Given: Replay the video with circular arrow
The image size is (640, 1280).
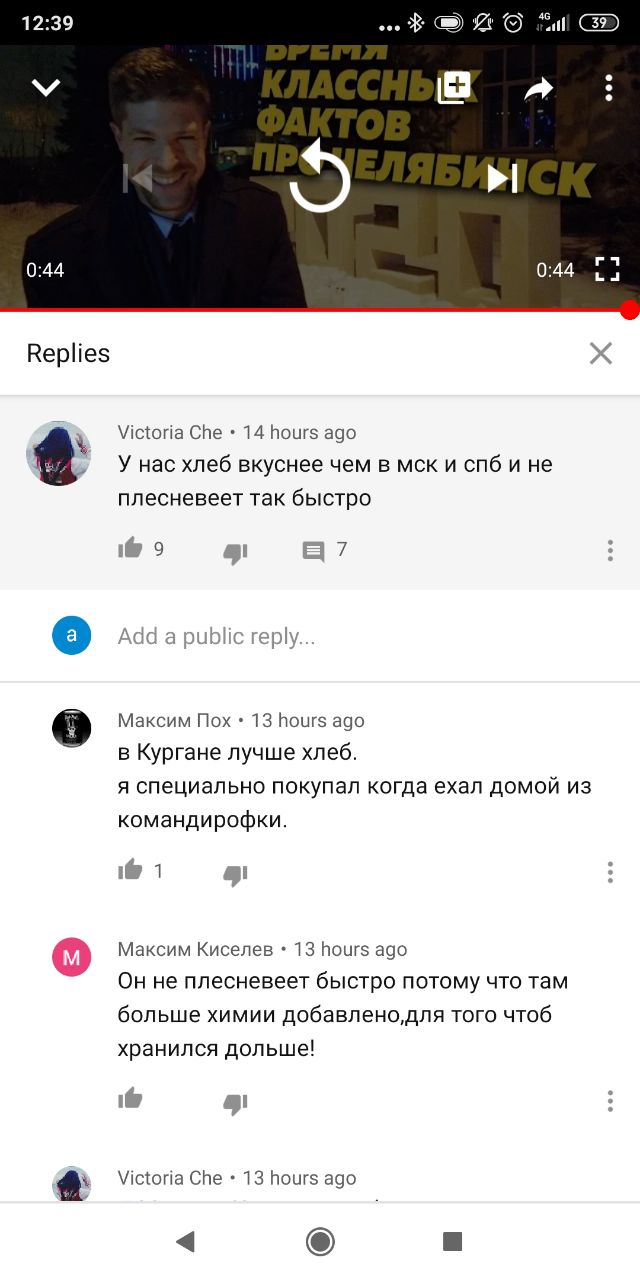Looking at the screenshot, I should click(320, 176).
